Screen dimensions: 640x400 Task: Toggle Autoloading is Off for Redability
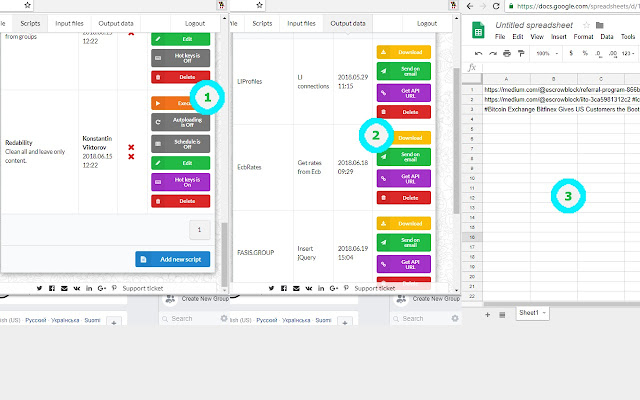point(180,122)
